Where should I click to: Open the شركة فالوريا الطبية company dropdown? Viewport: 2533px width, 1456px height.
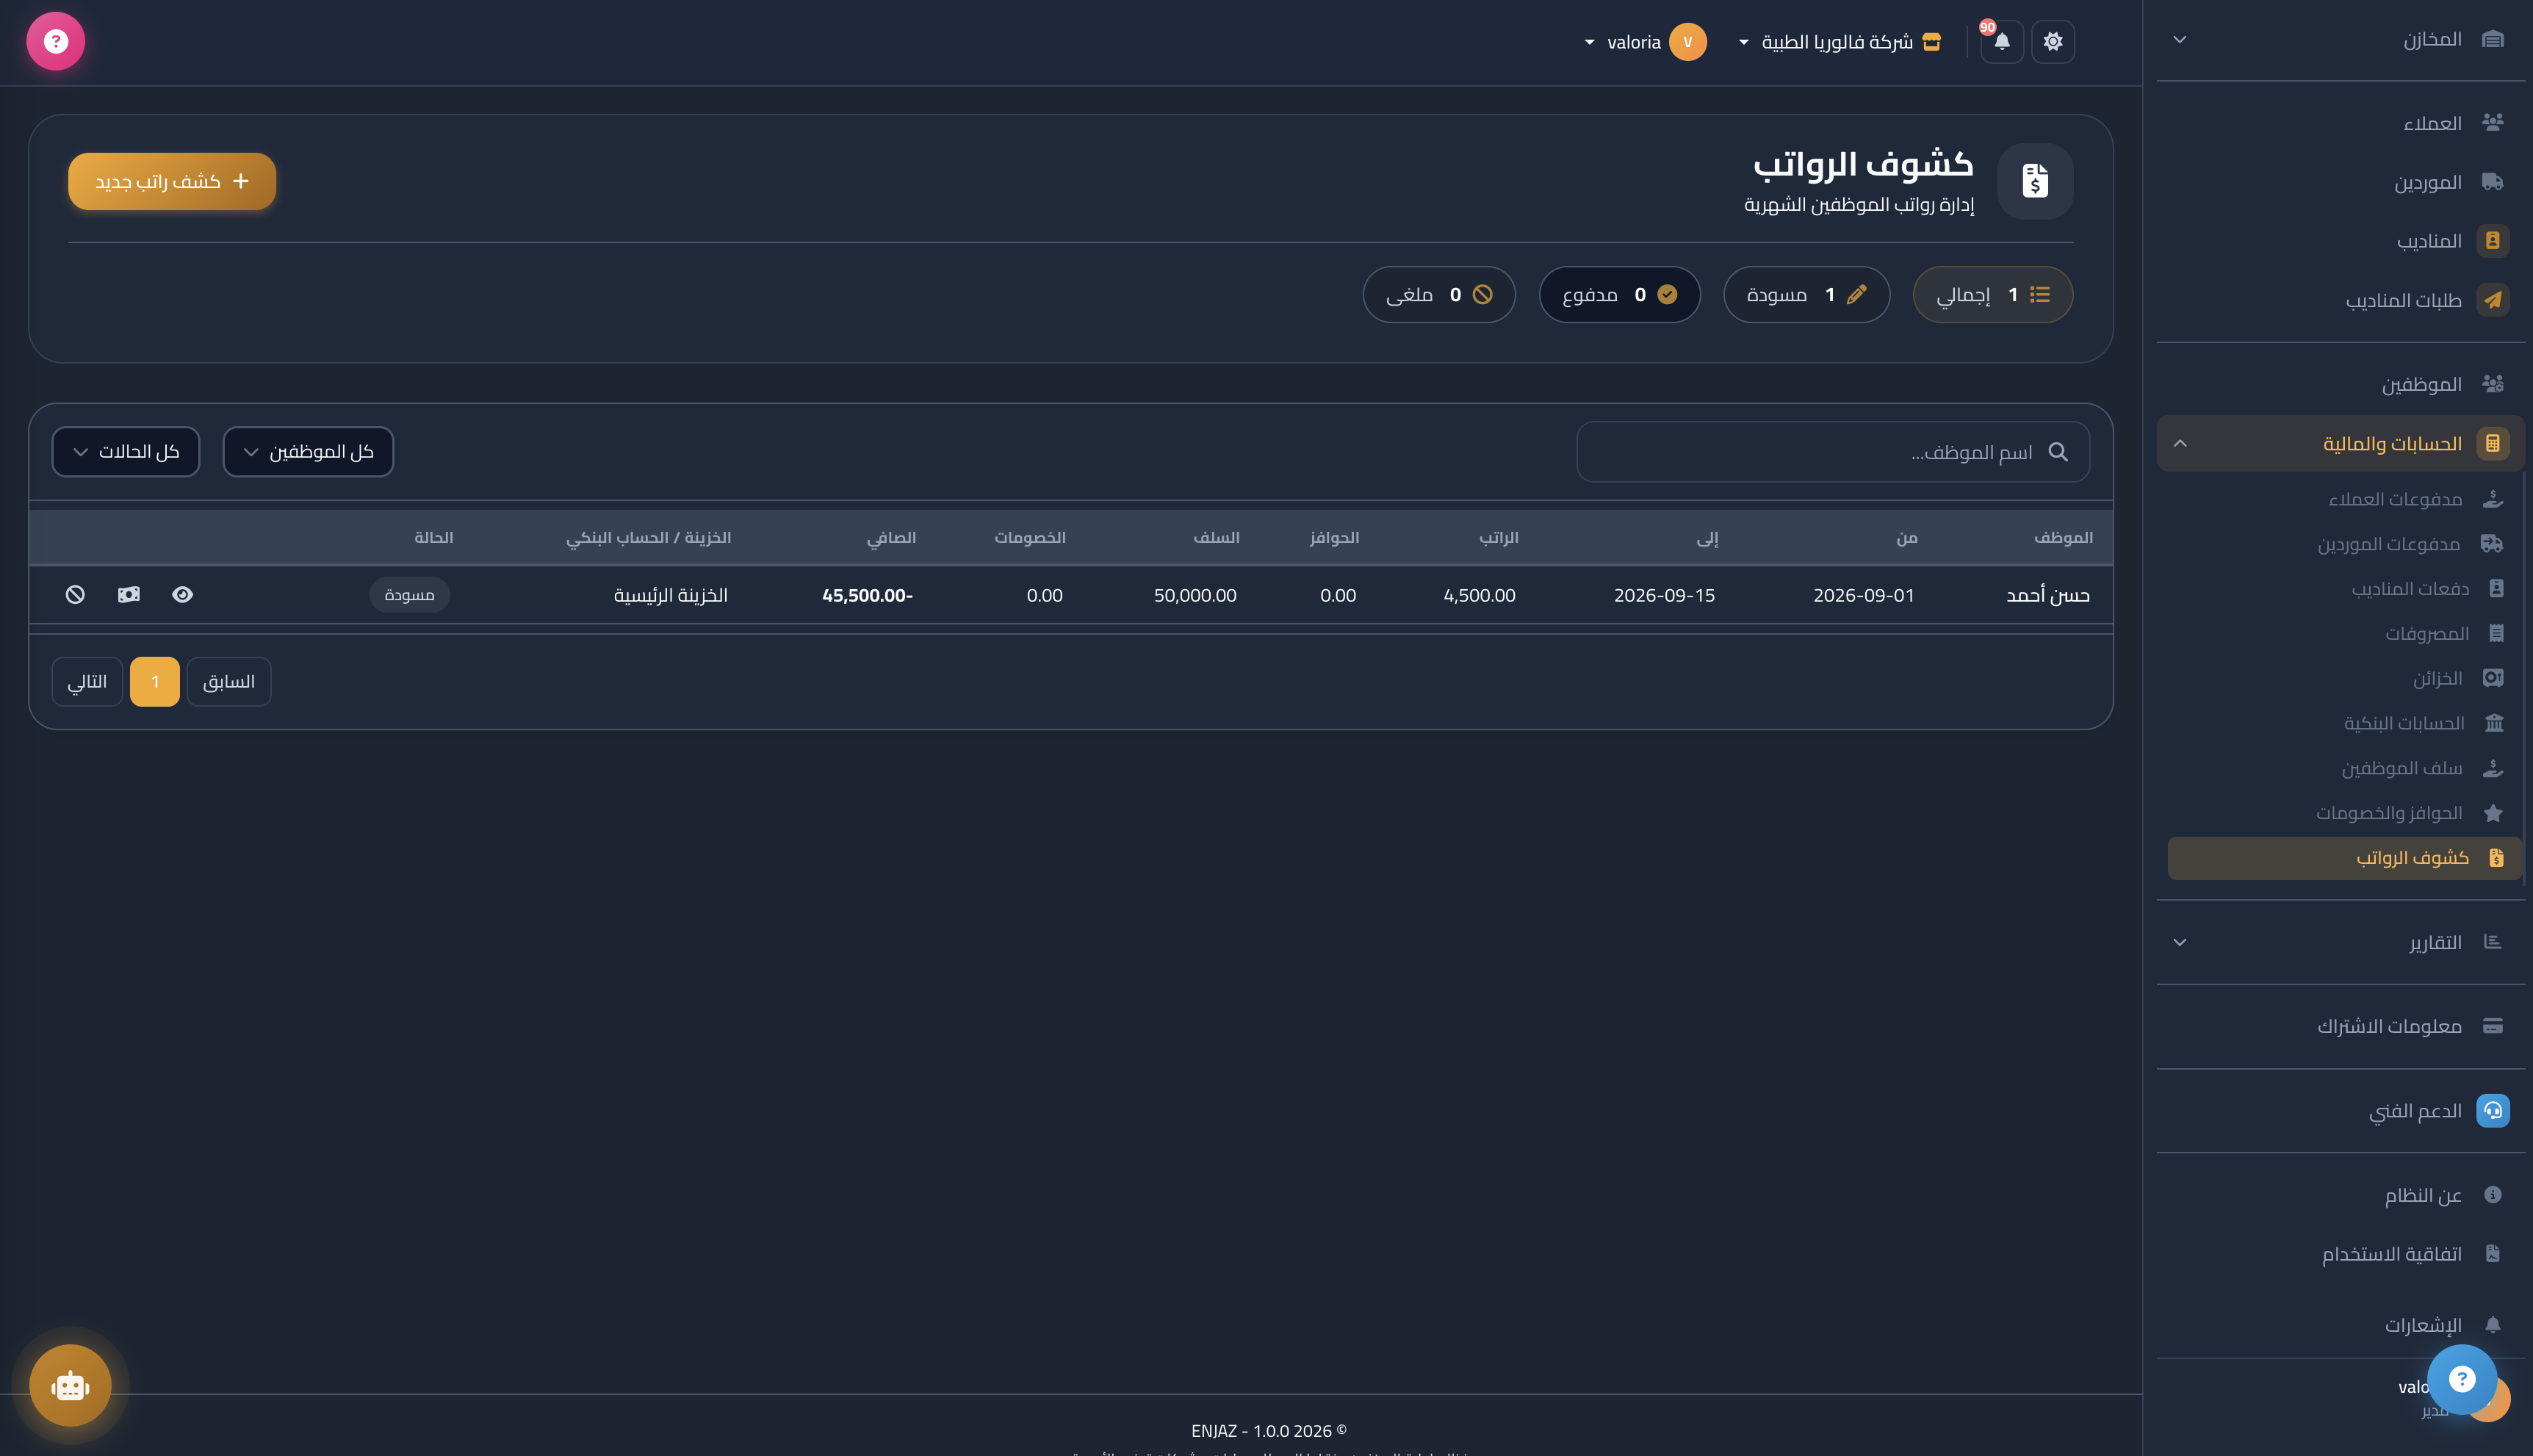pos(1840,42)
